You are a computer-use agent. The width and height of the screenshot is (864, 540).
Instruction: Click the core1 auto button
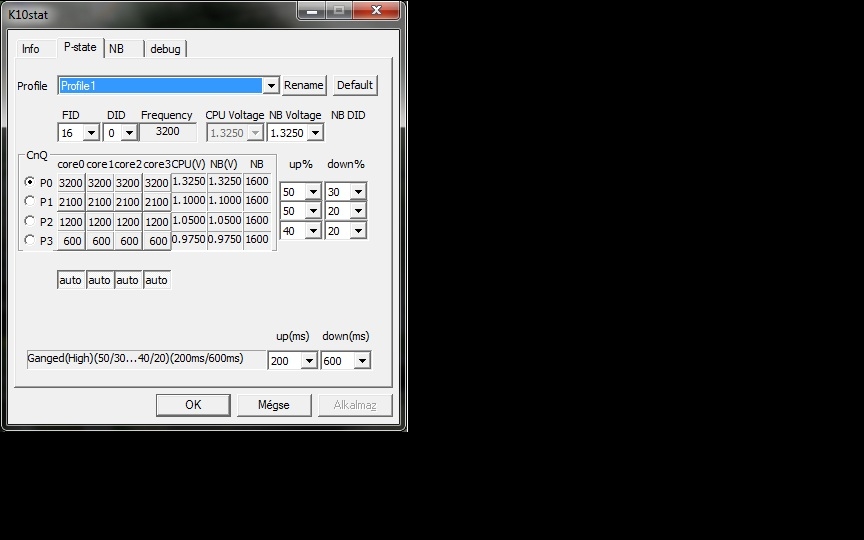100,280
